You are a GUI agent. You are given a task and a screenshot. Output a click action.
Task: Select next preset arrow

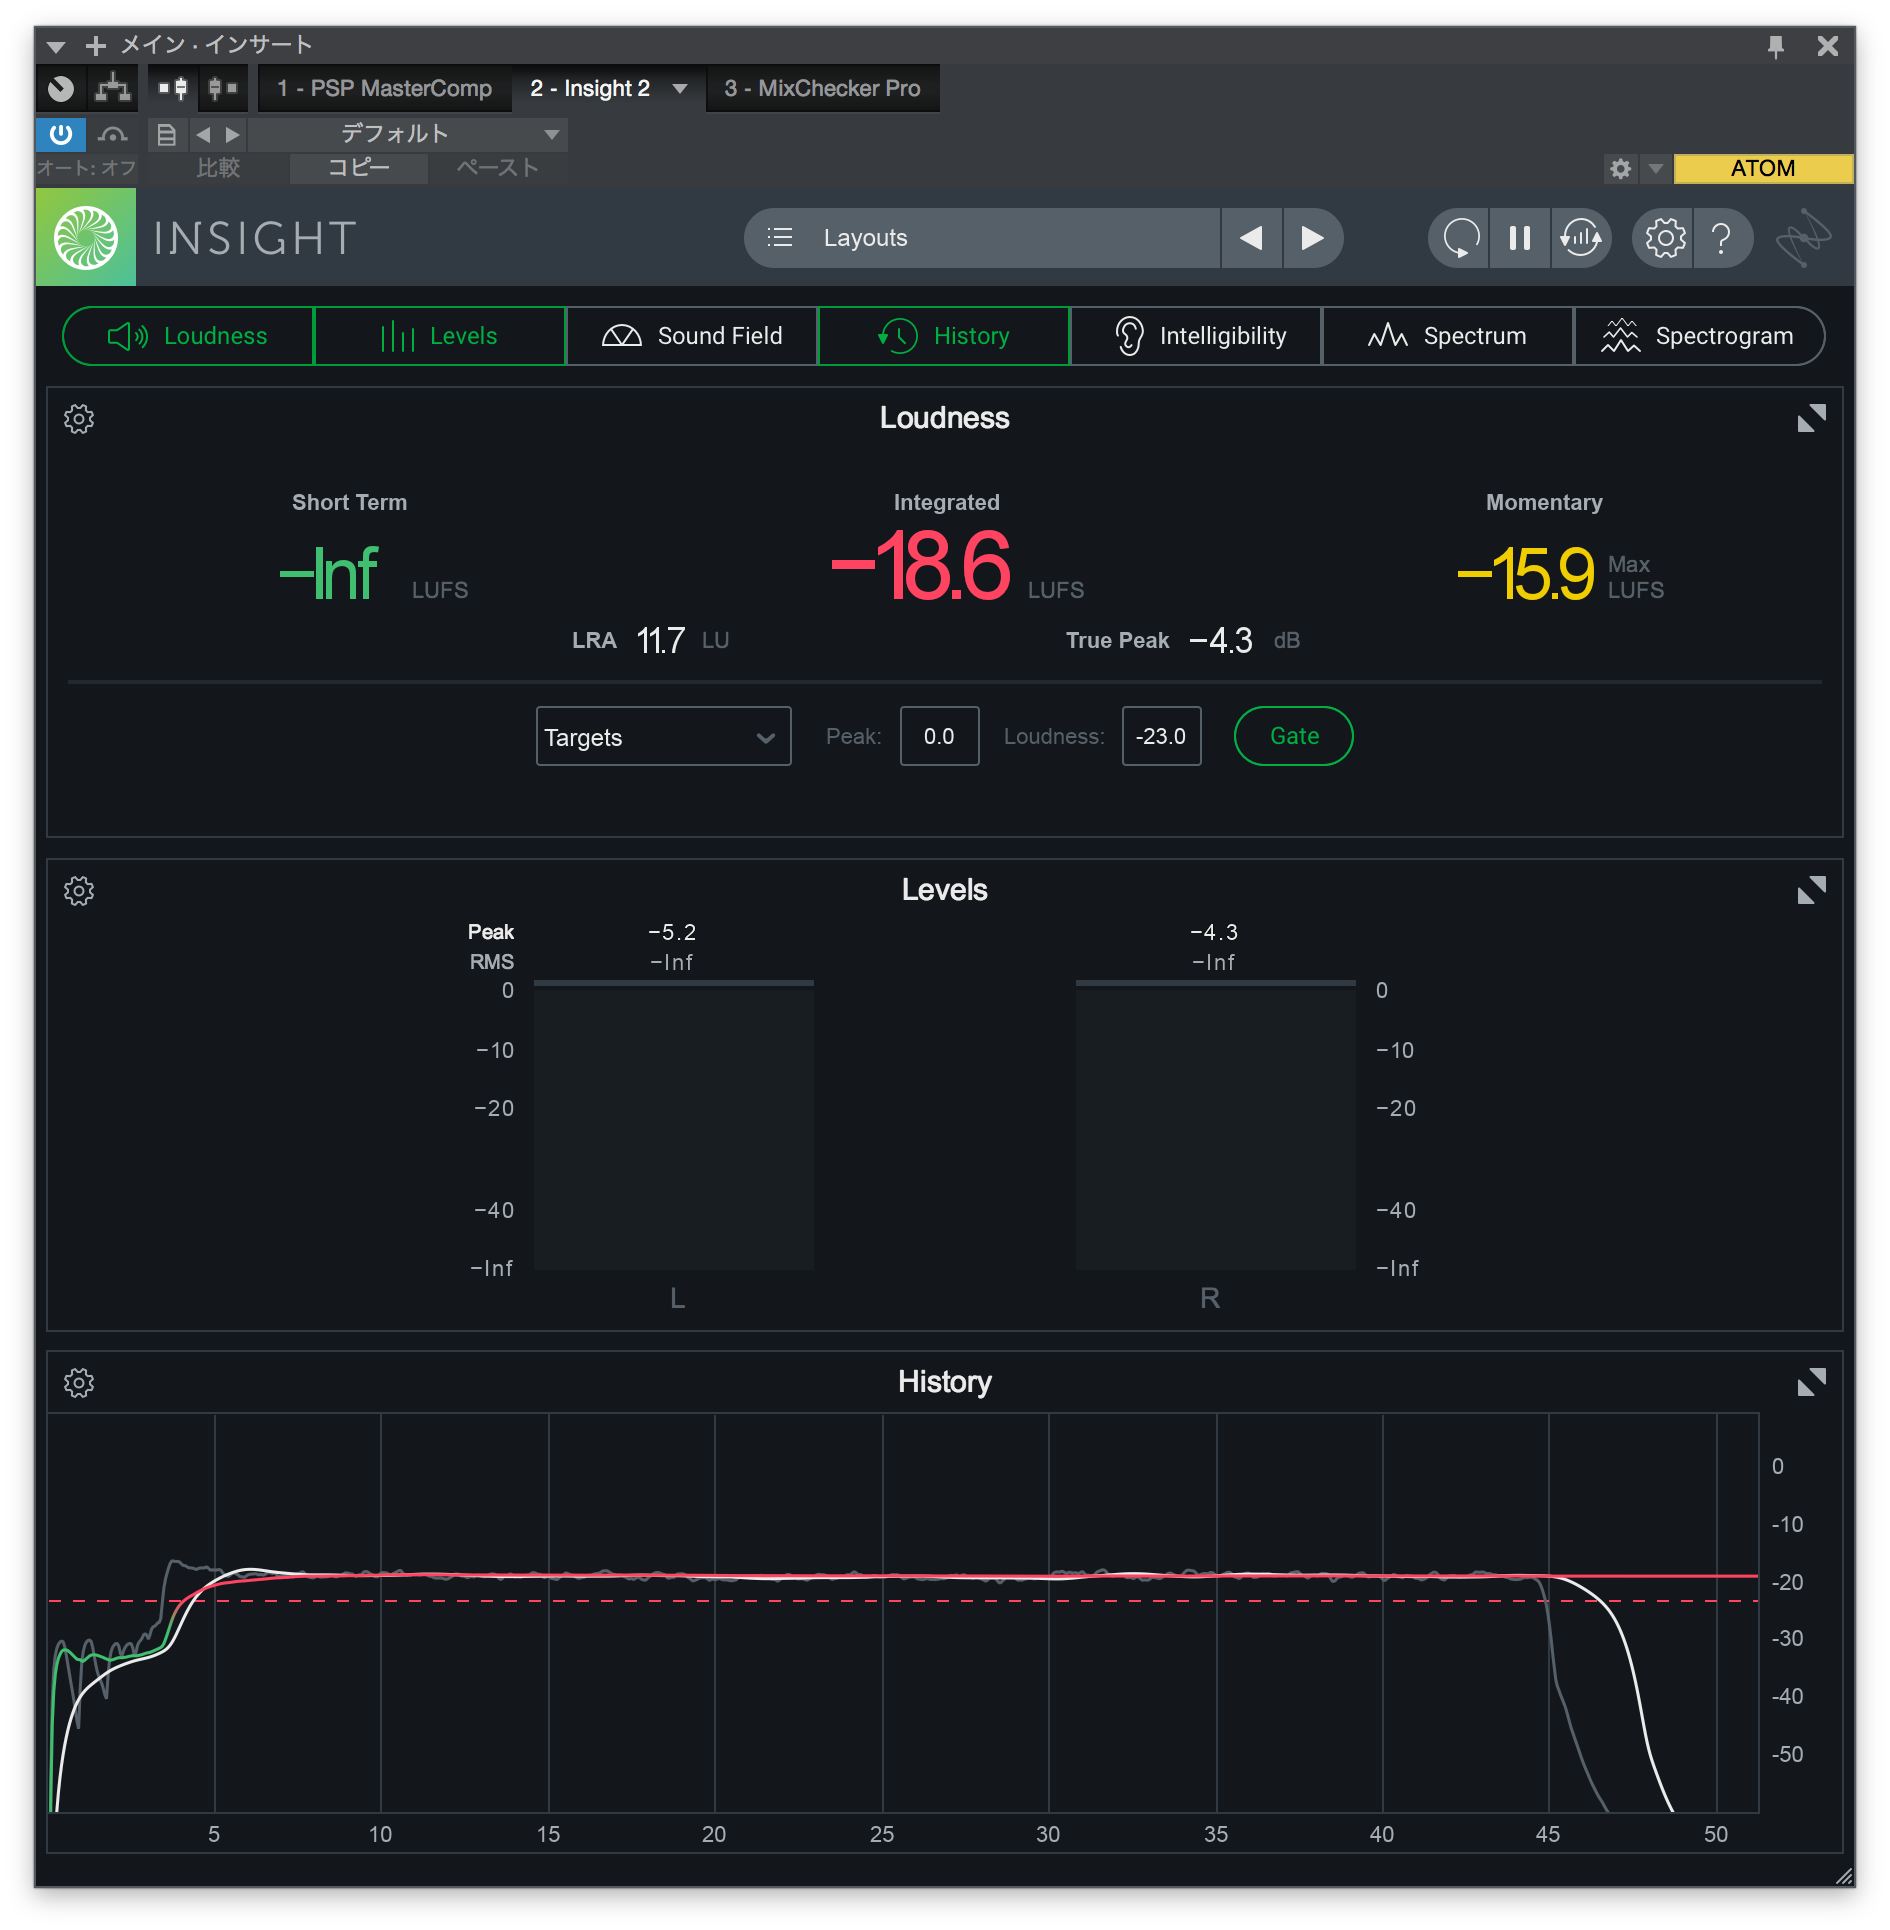pos(232,134)
